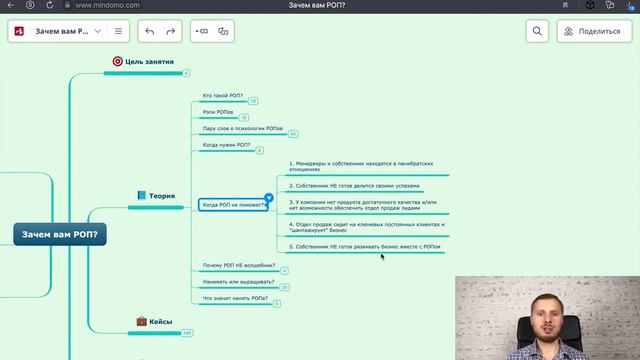The width and height of the screenshot is (640, 360).
Task: Click the presenter webcam video overlay
Action: (x=547, y=318)
